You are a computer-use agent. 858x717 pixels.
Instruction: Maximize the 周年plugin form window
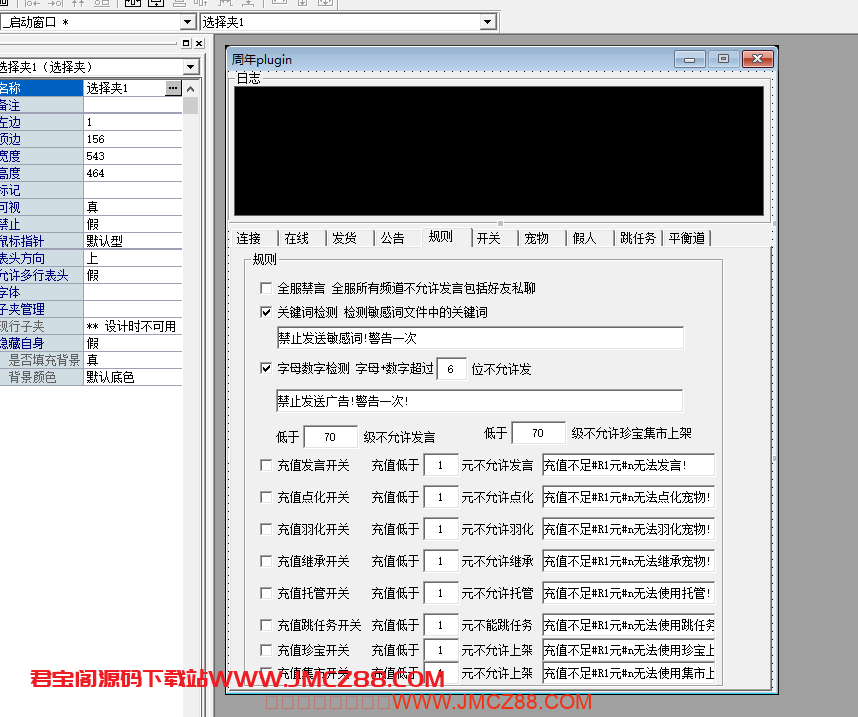point(723,59)
